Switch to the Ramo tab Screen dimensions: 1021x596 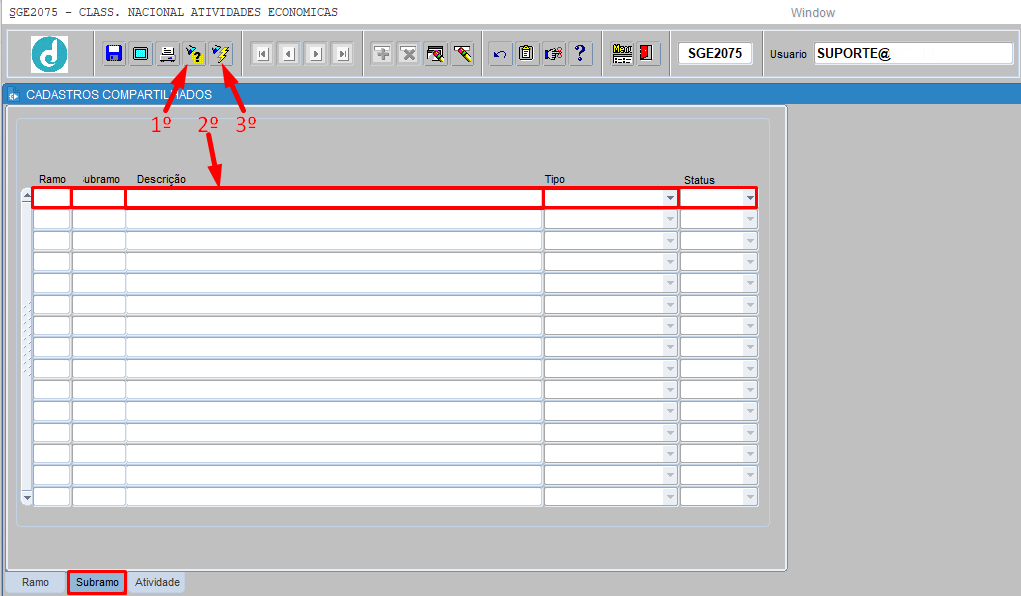[35, 582]
